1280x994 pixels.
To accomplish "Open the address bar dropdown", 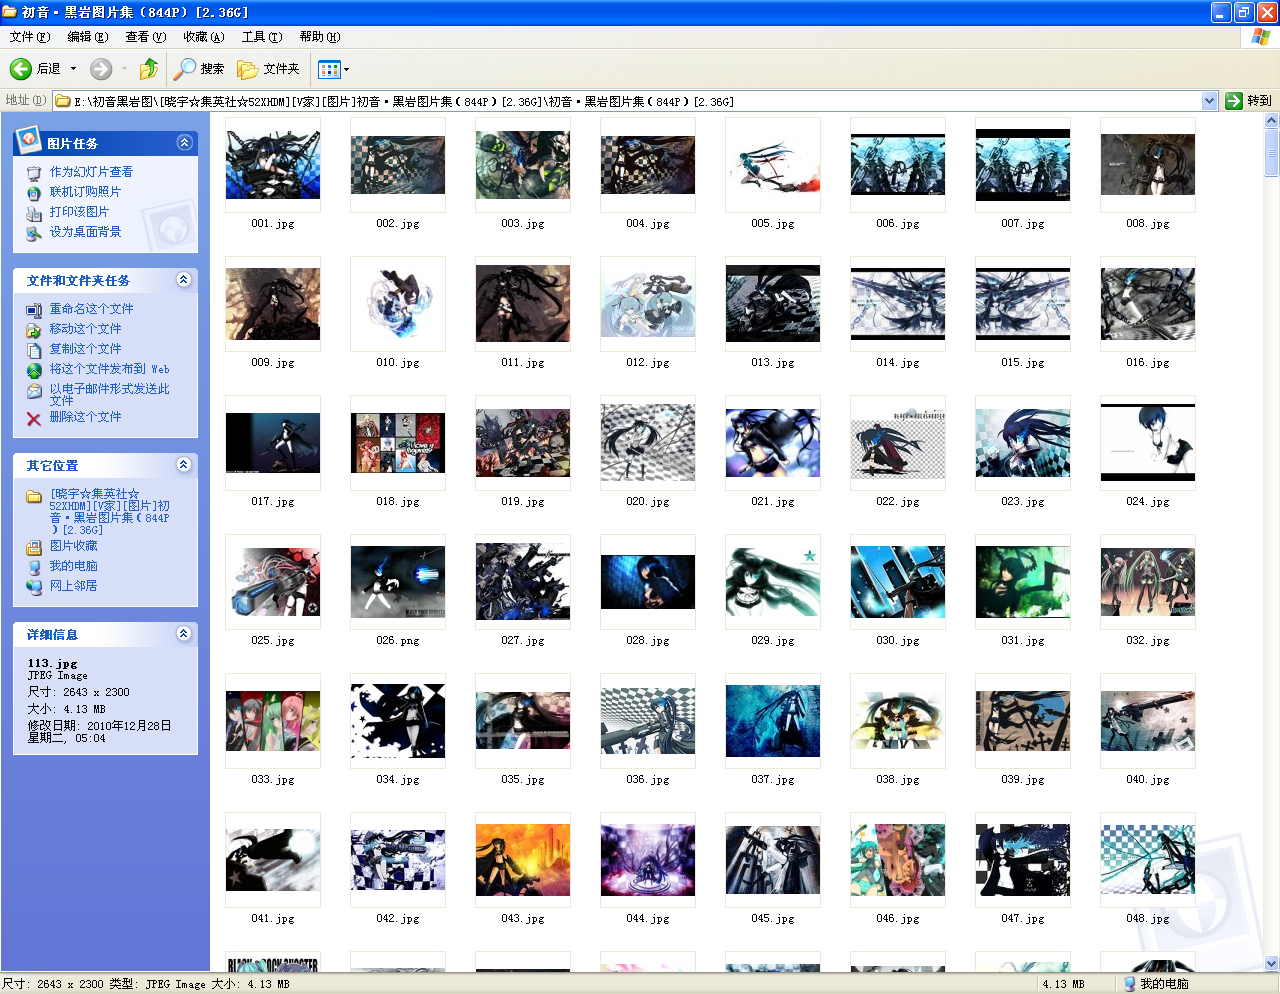I will 1209,101.
